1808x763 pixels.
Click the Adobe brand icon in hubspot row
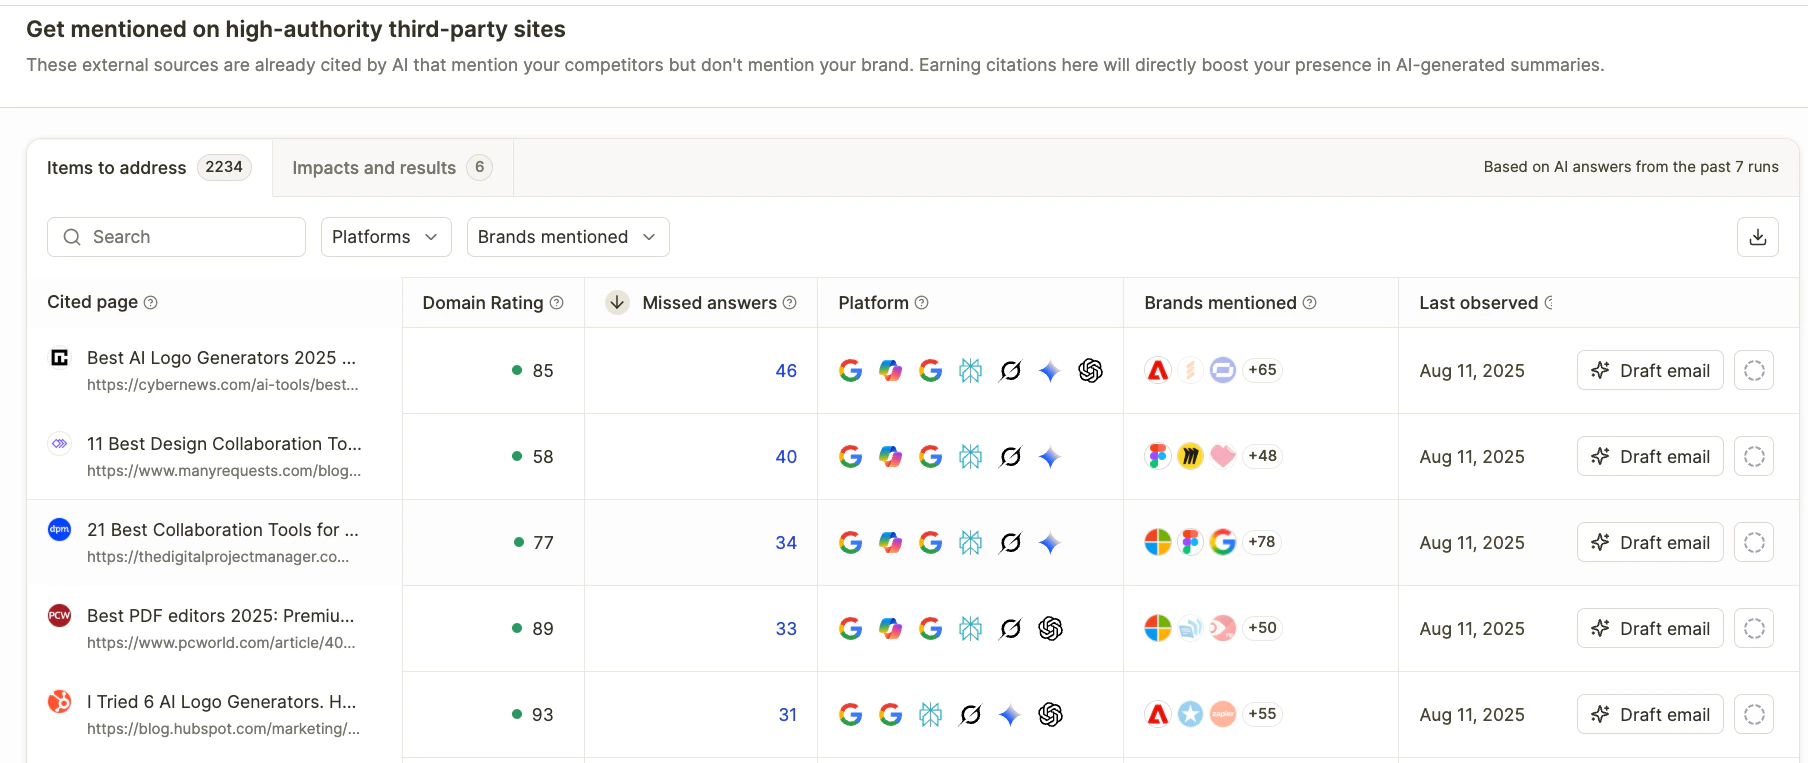1157,714
